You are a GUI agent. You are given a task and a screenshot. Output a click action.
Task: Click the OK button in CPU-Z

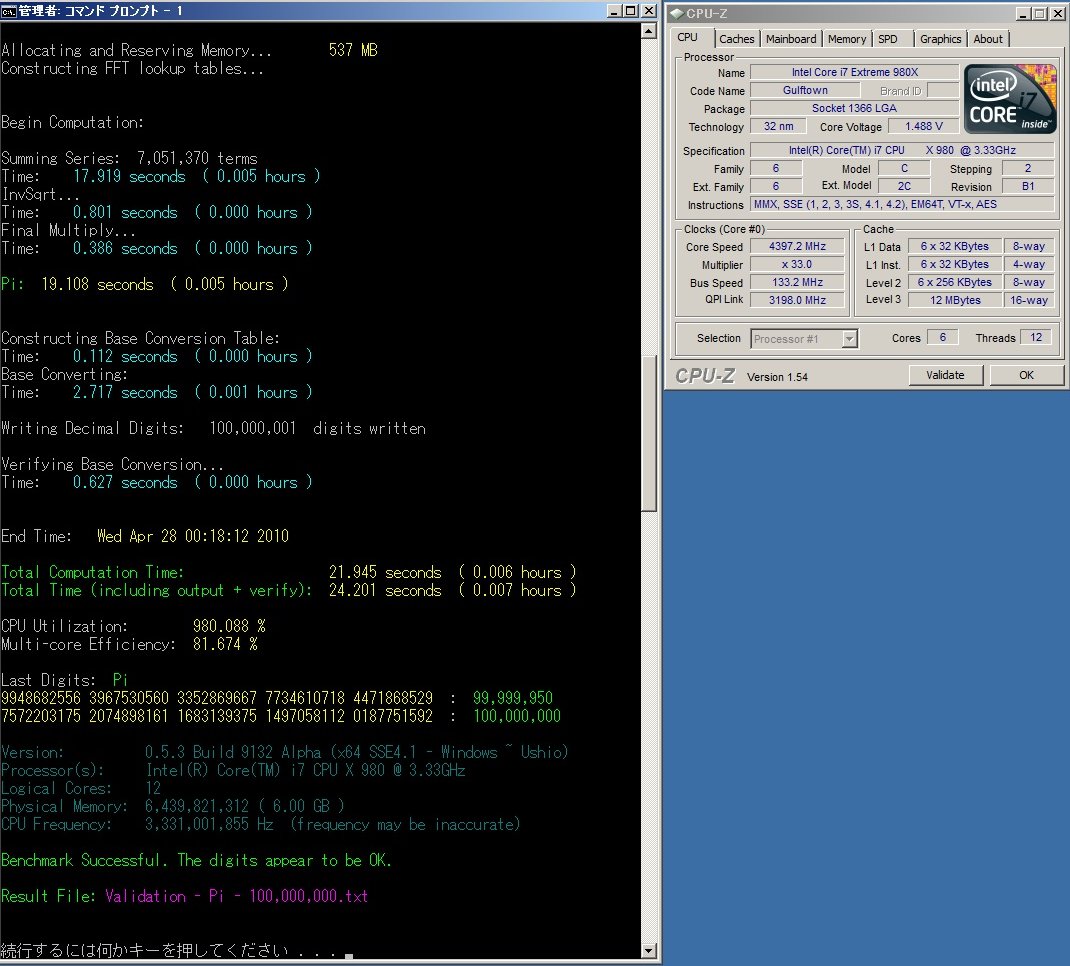tap(1026, 375)
